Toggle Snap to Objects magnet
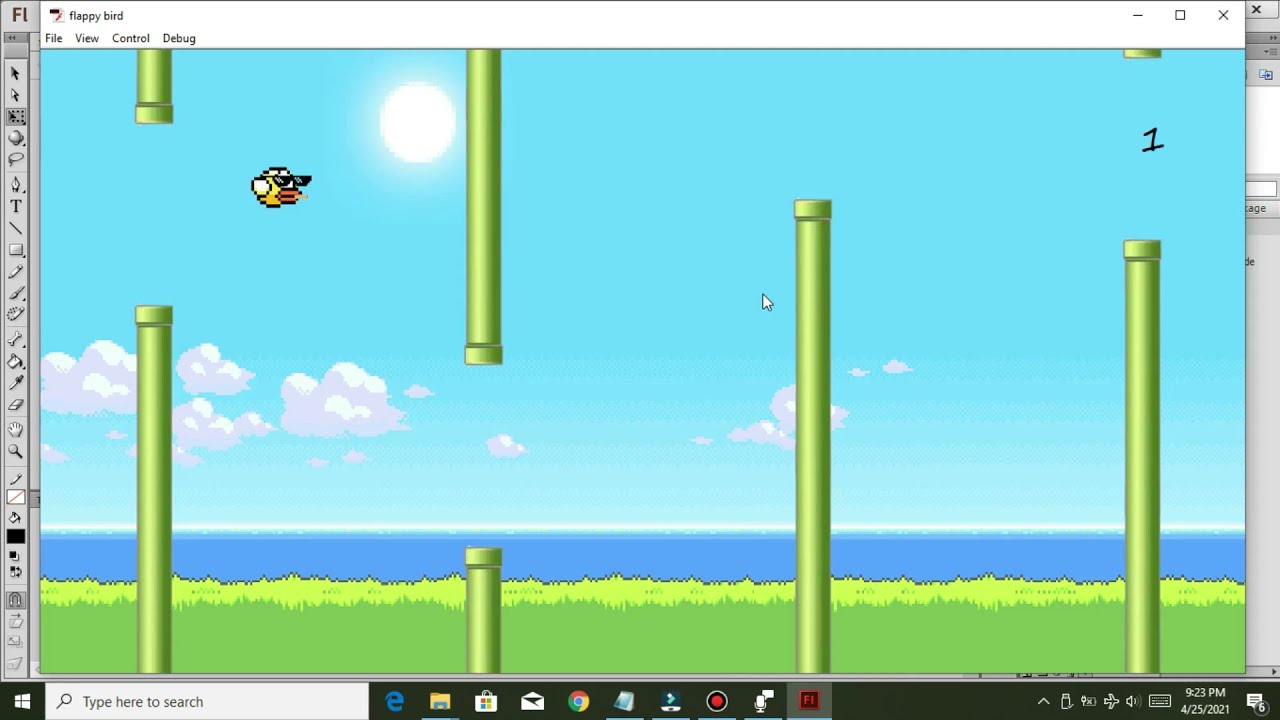 [15, 600]
